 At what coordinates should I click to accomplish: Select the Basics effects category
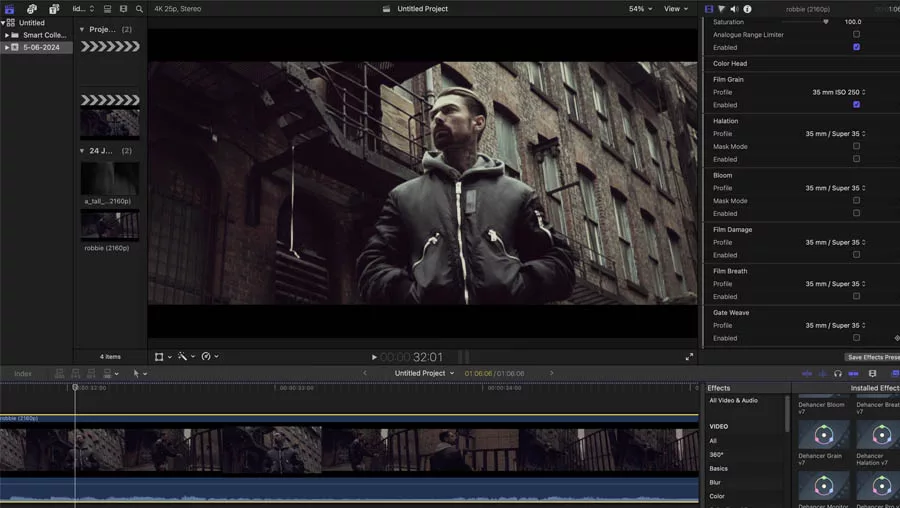(718, 468)
